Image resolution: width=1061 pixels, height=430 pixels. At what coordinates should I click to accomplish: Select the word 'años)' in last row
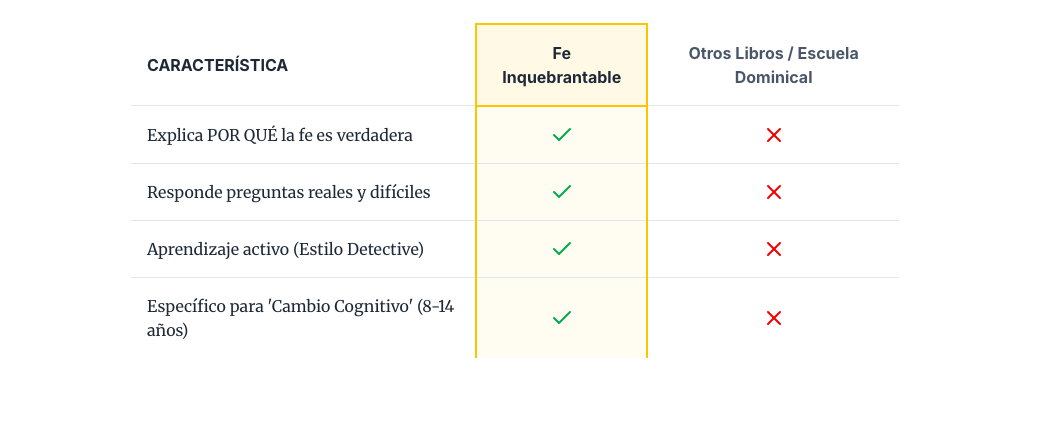[x=168, y=329]
